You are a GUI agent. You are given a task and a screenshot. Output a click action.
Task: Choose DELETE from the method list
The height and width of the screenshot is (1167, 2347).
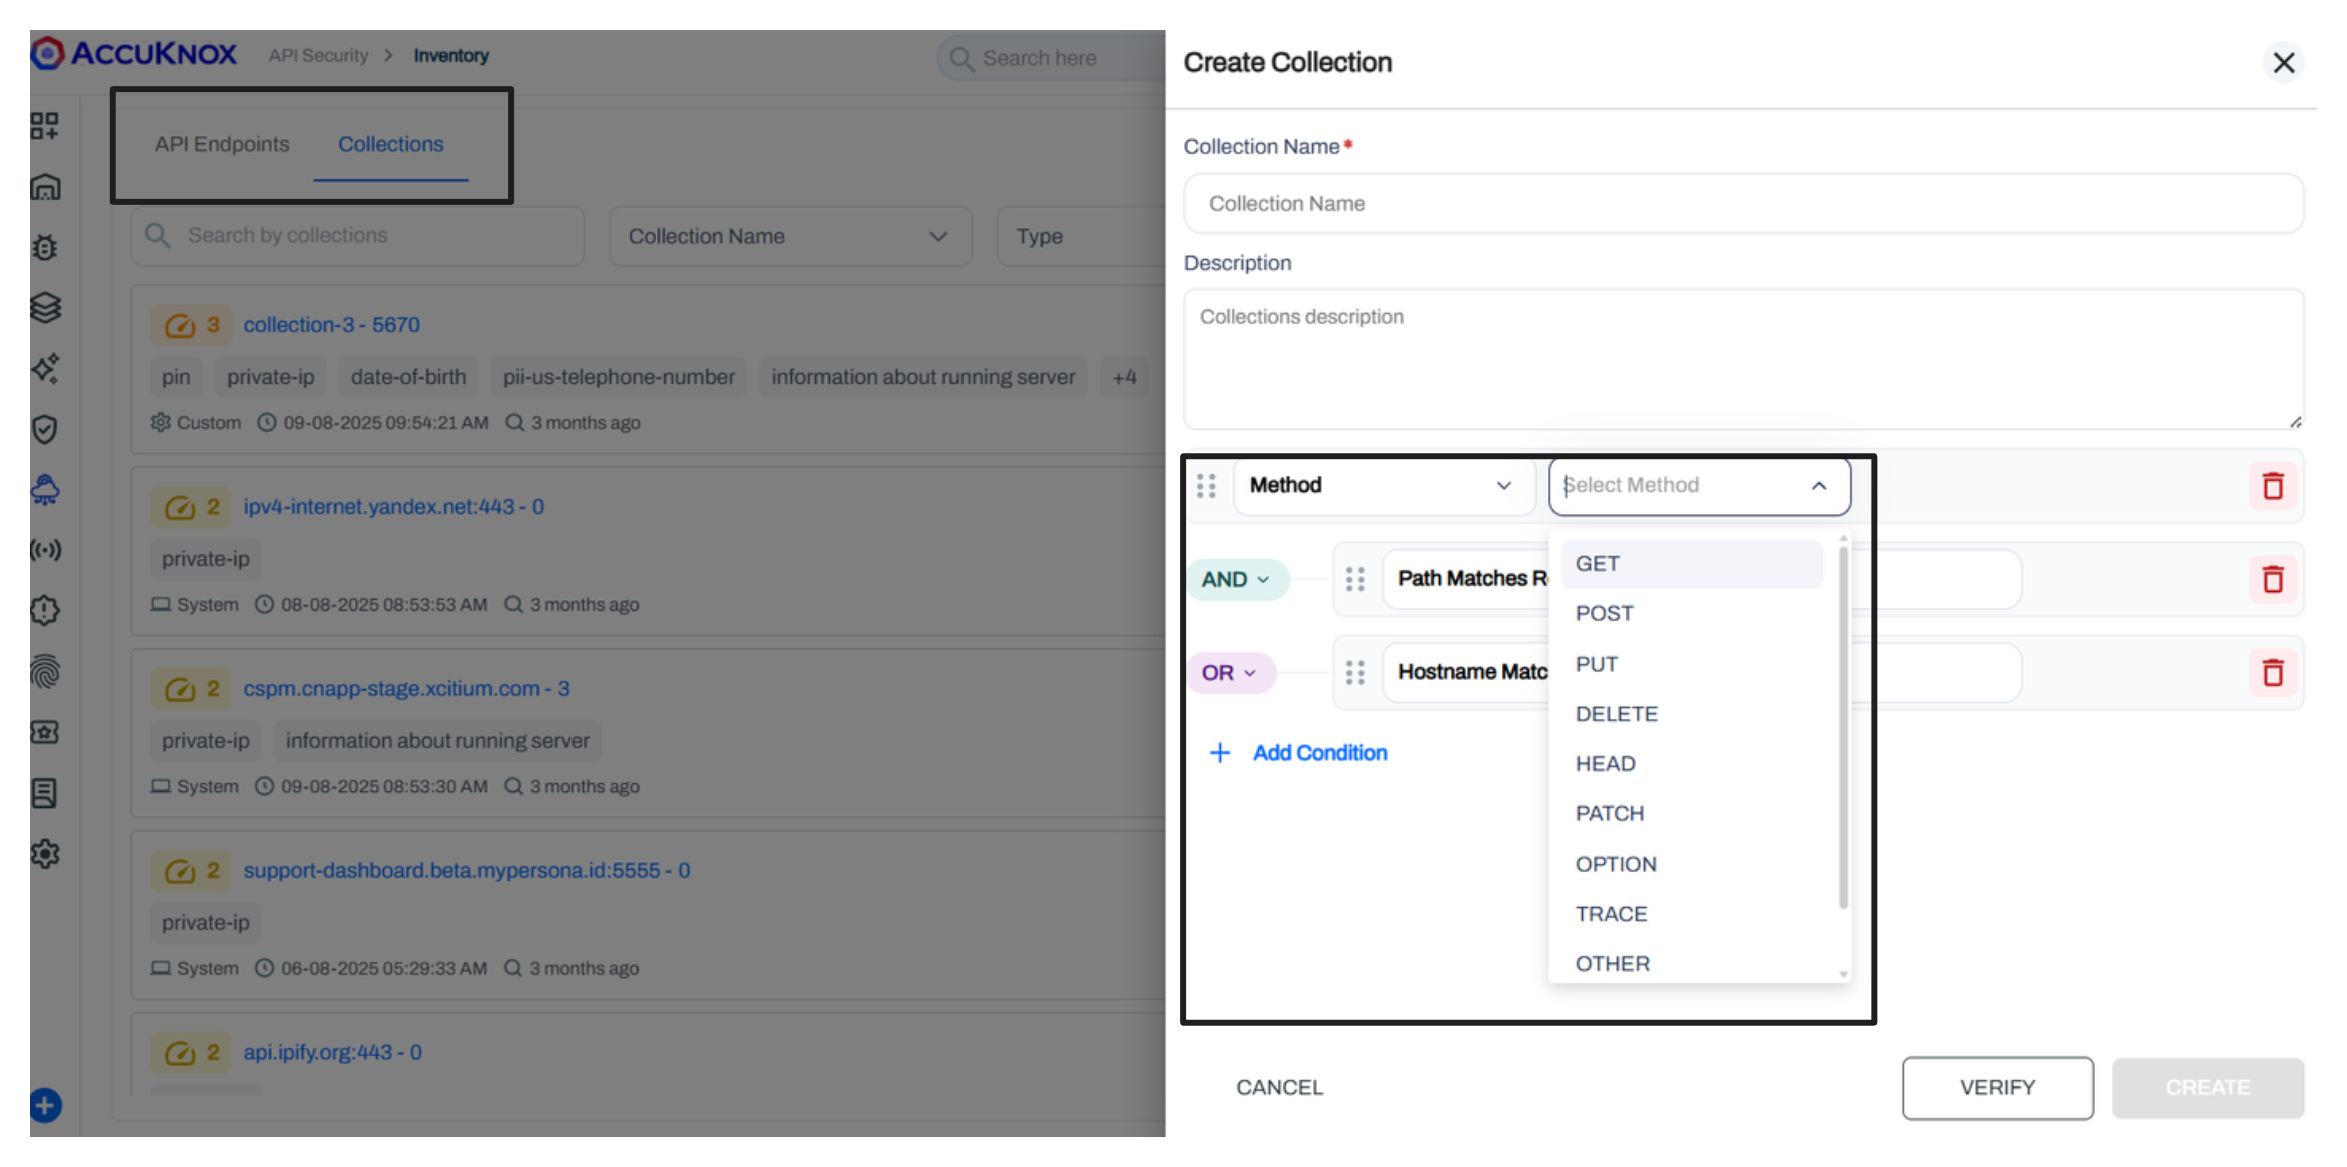pos(1616,714)
